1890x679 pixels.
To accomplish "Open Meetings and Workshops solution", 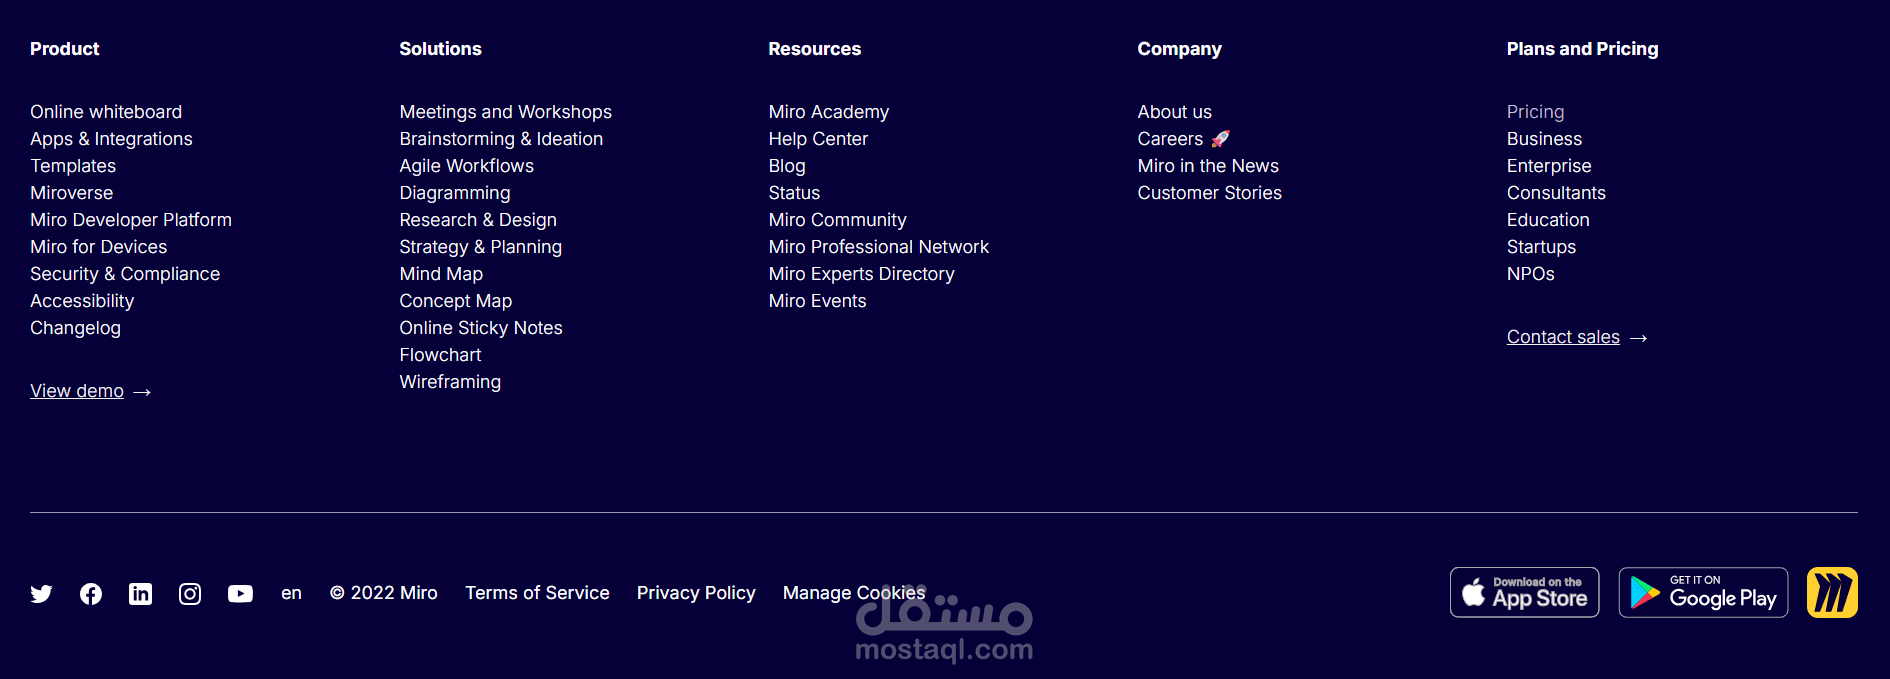I will pos(505,112).
